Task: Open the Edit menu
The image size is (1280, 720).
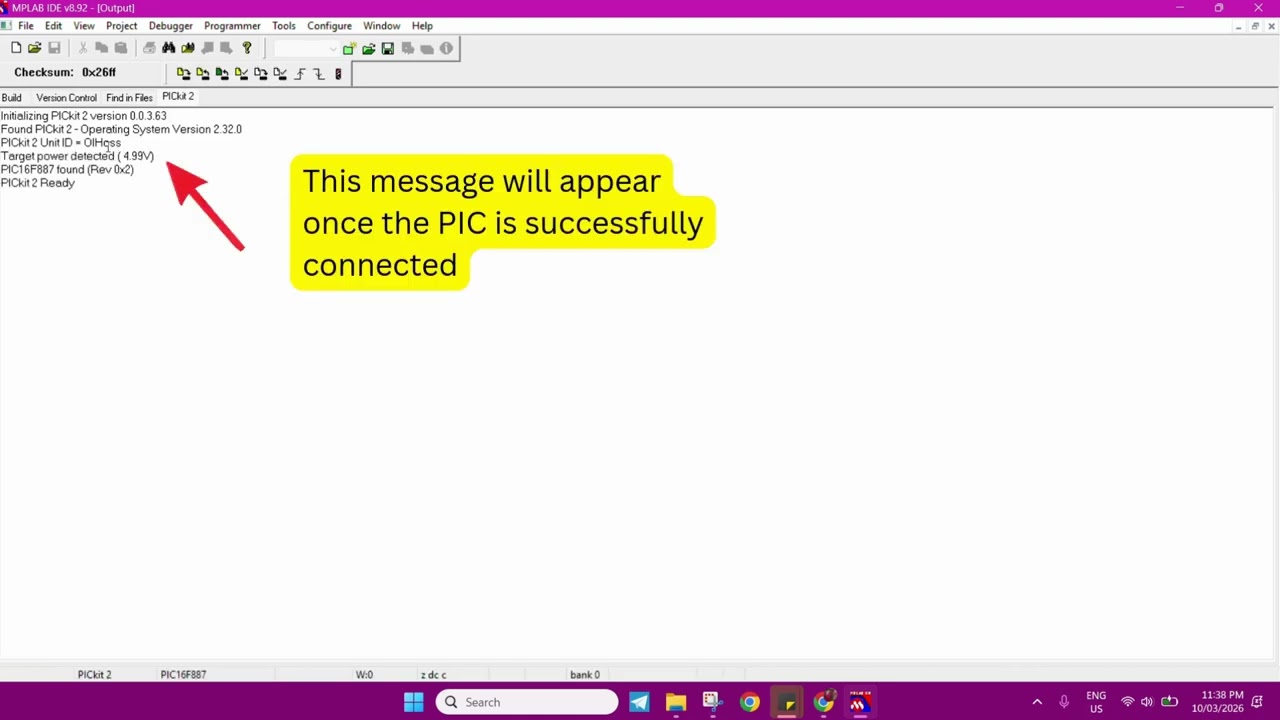Action: click(53, 26)
